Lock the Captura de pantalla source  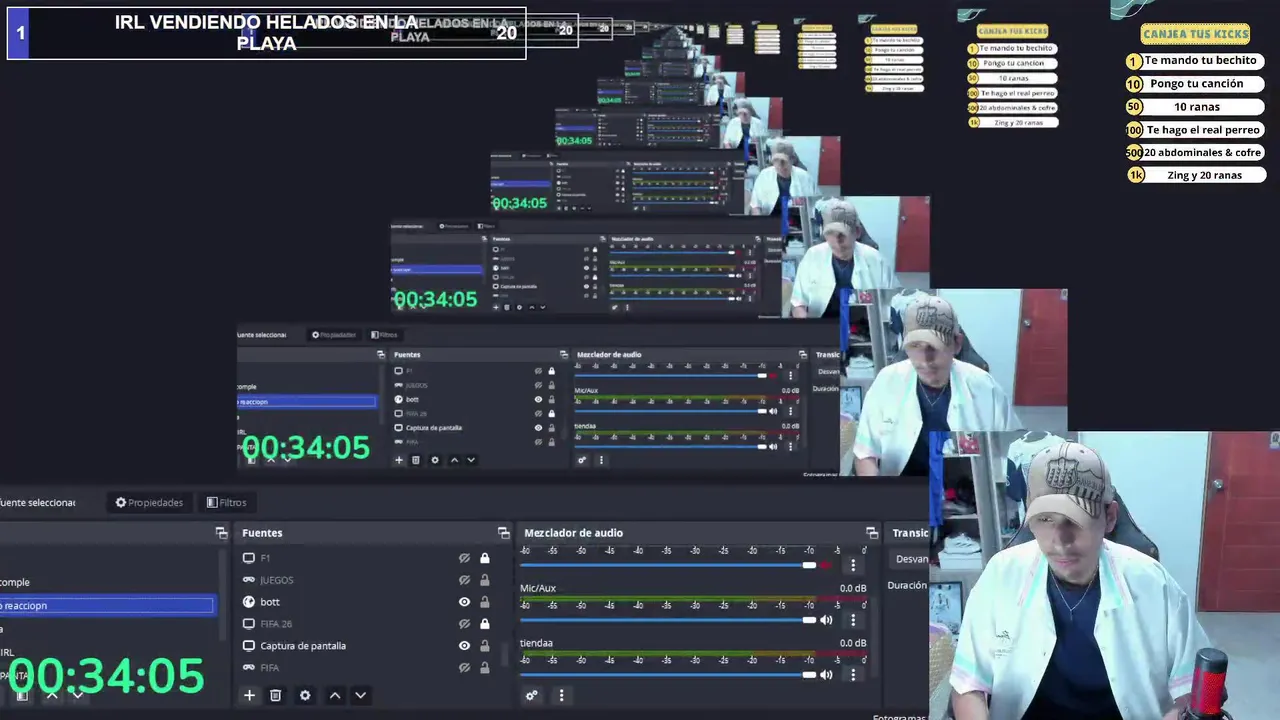pos(485,646)
